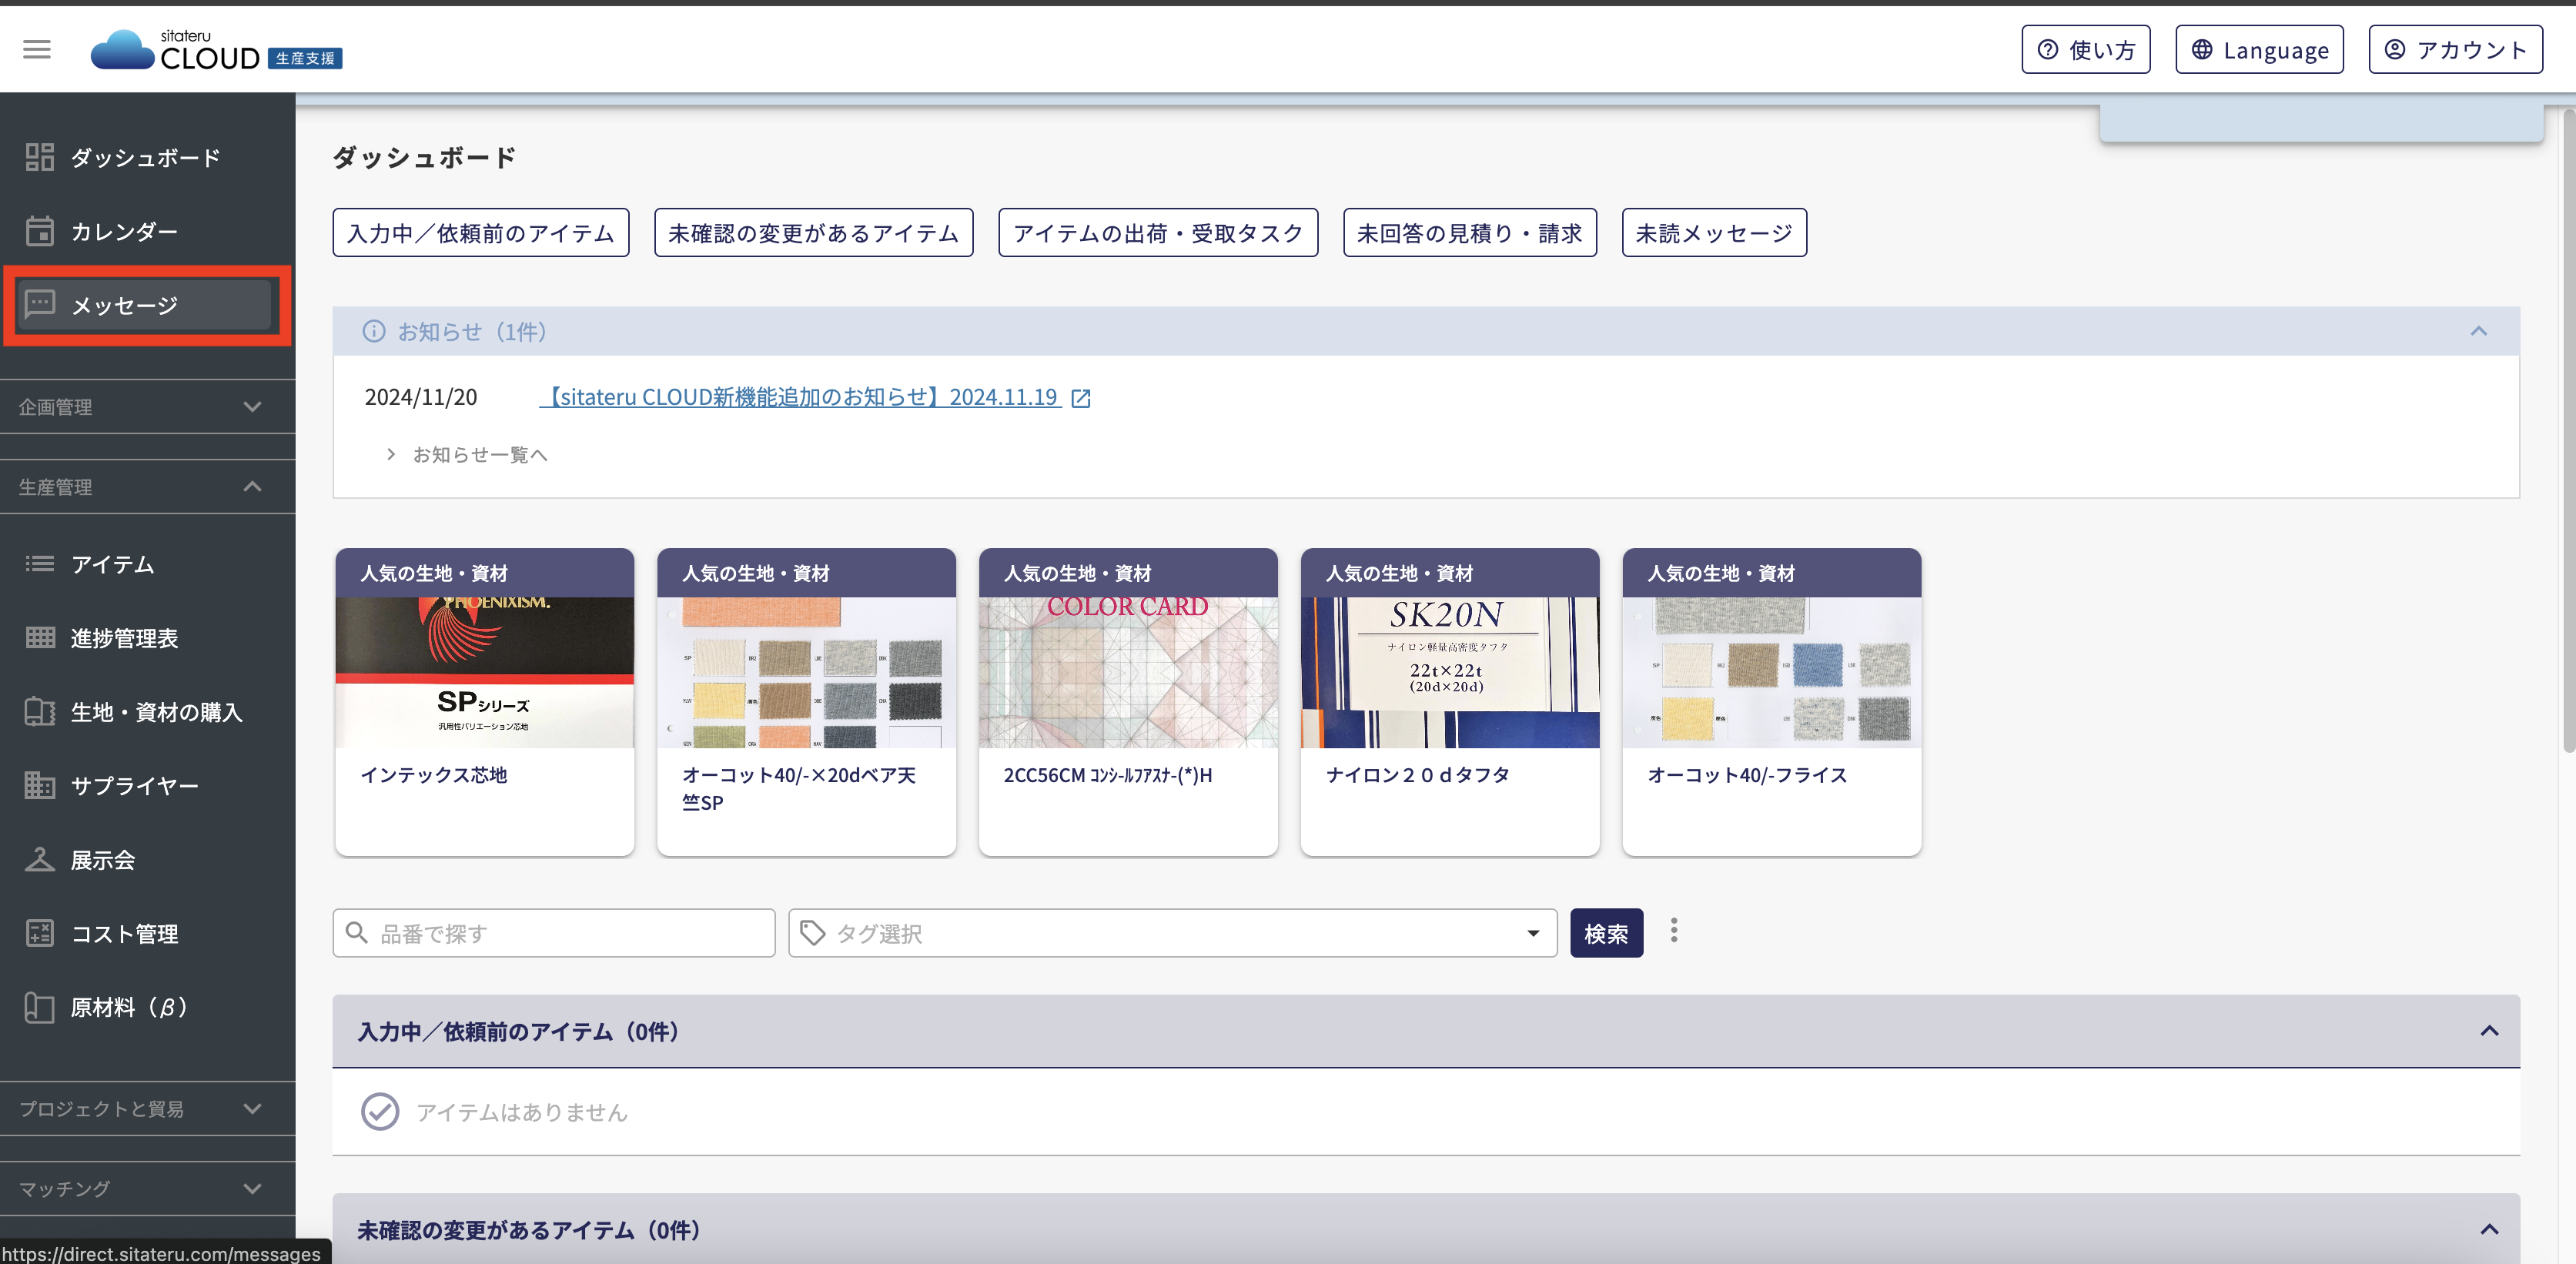
Task: Click the カレンダー calendar icon
Action: tap(39, 231)
